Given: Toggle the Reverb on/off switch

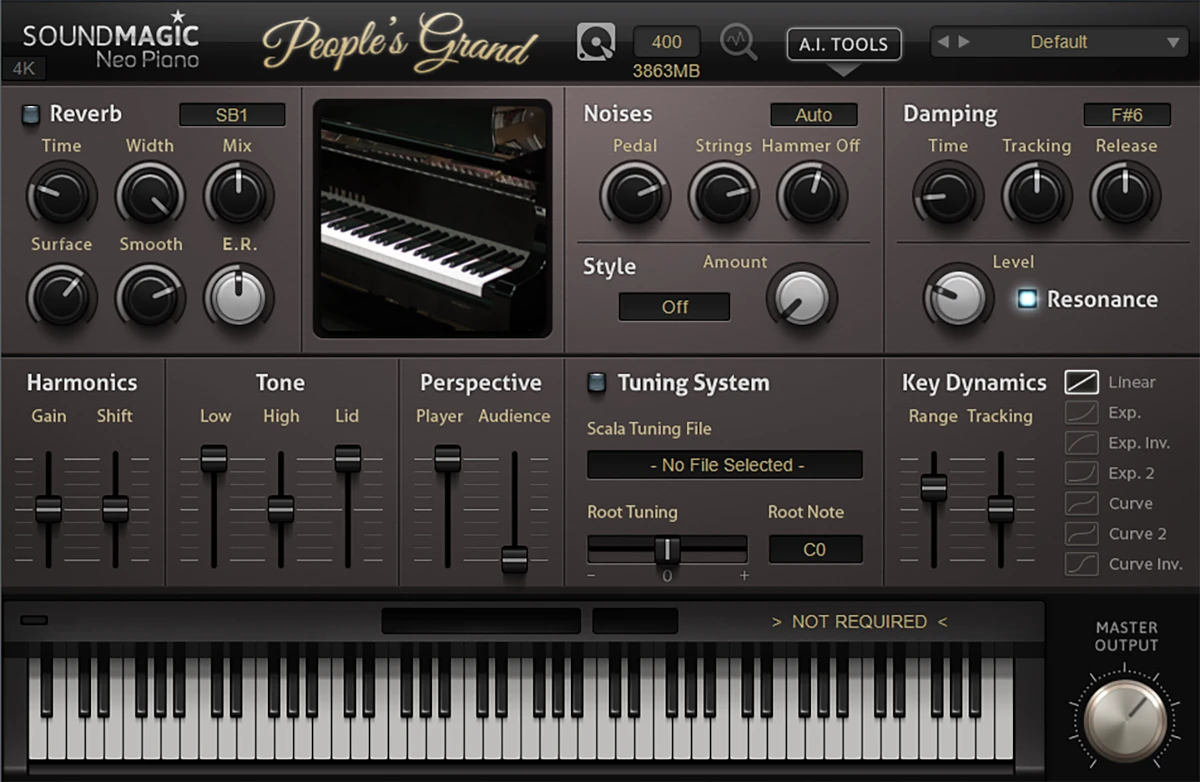Looking at the screenshot, I should click(31, 114).
